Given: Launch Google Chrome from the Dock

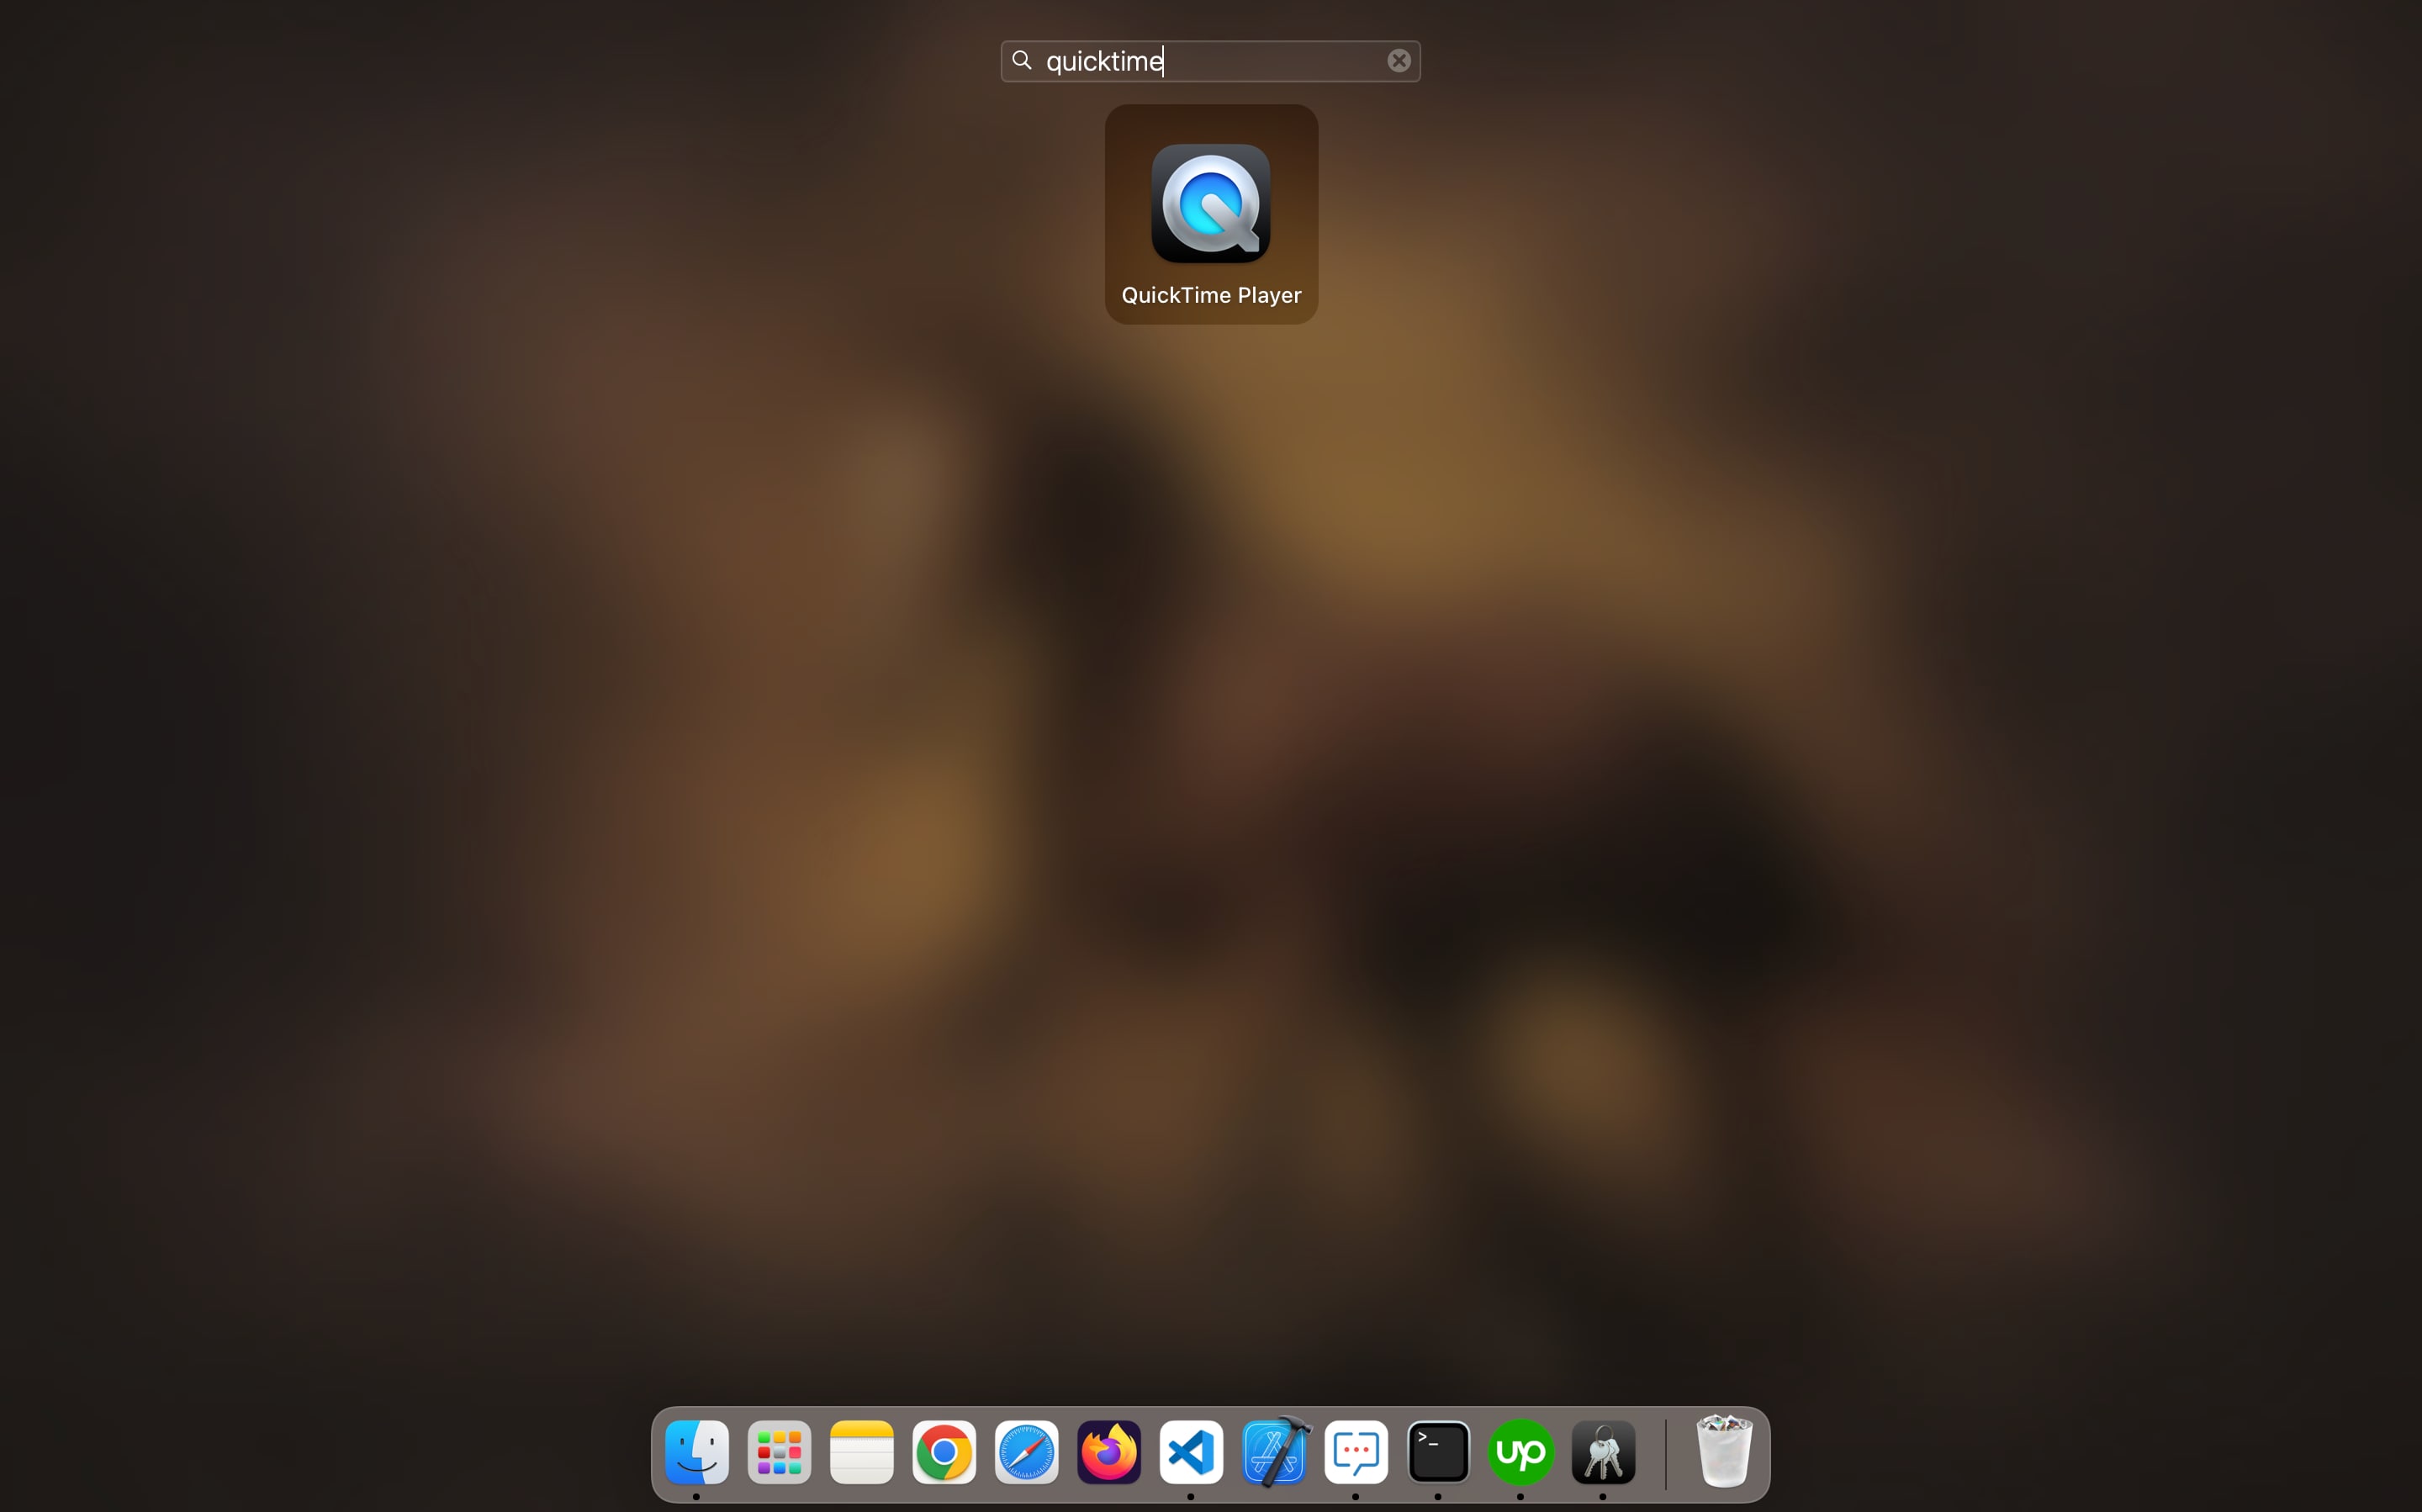Looking at the screenshot, I should [944, 1451].
